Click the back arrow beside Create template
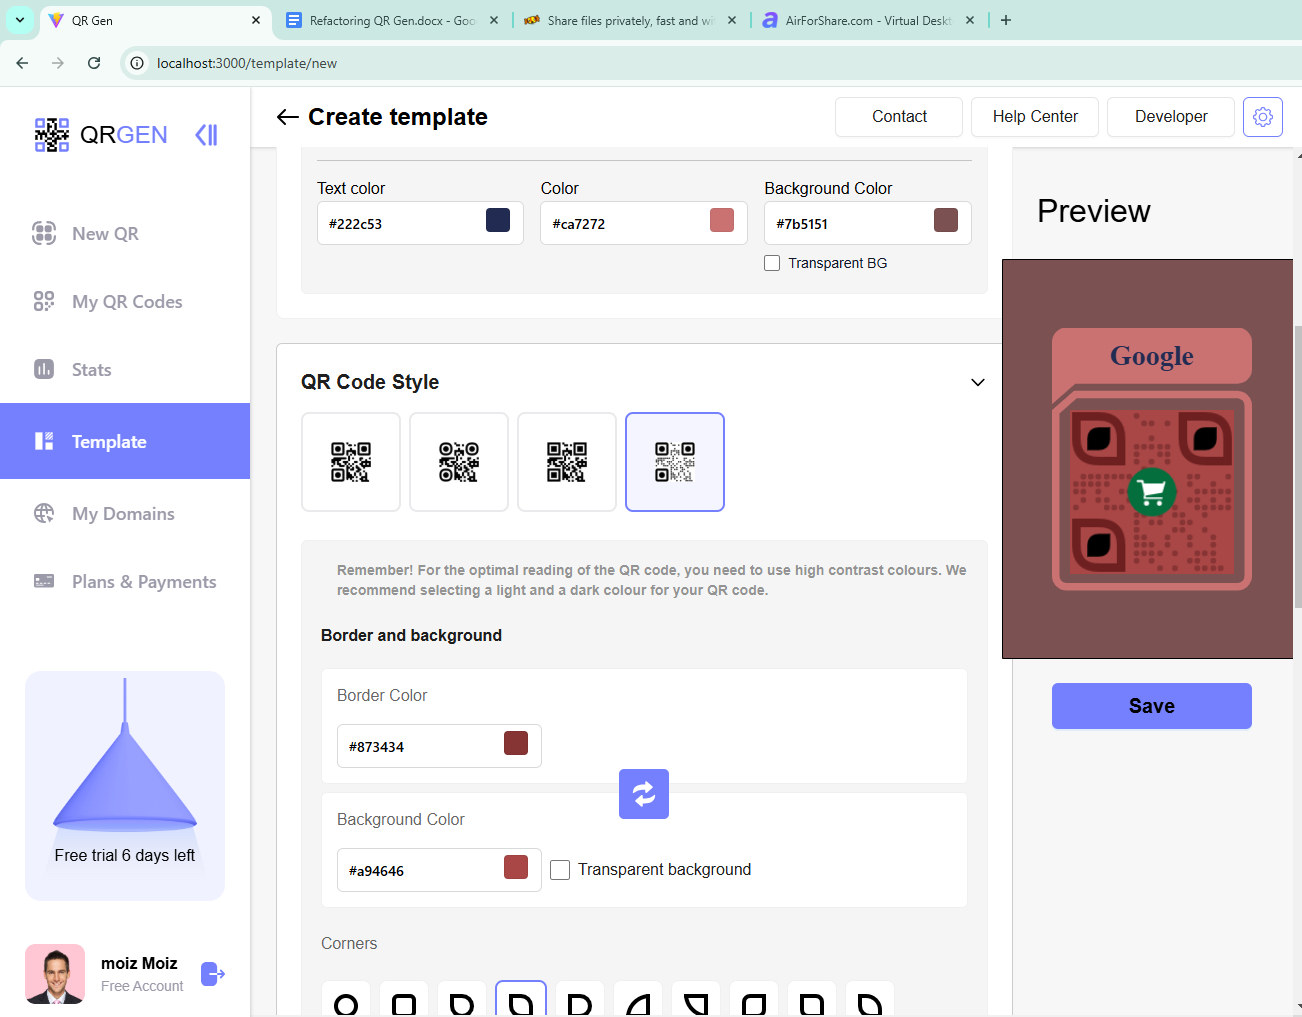Viewport: 1302px width, 1017px height. (287, 117)
